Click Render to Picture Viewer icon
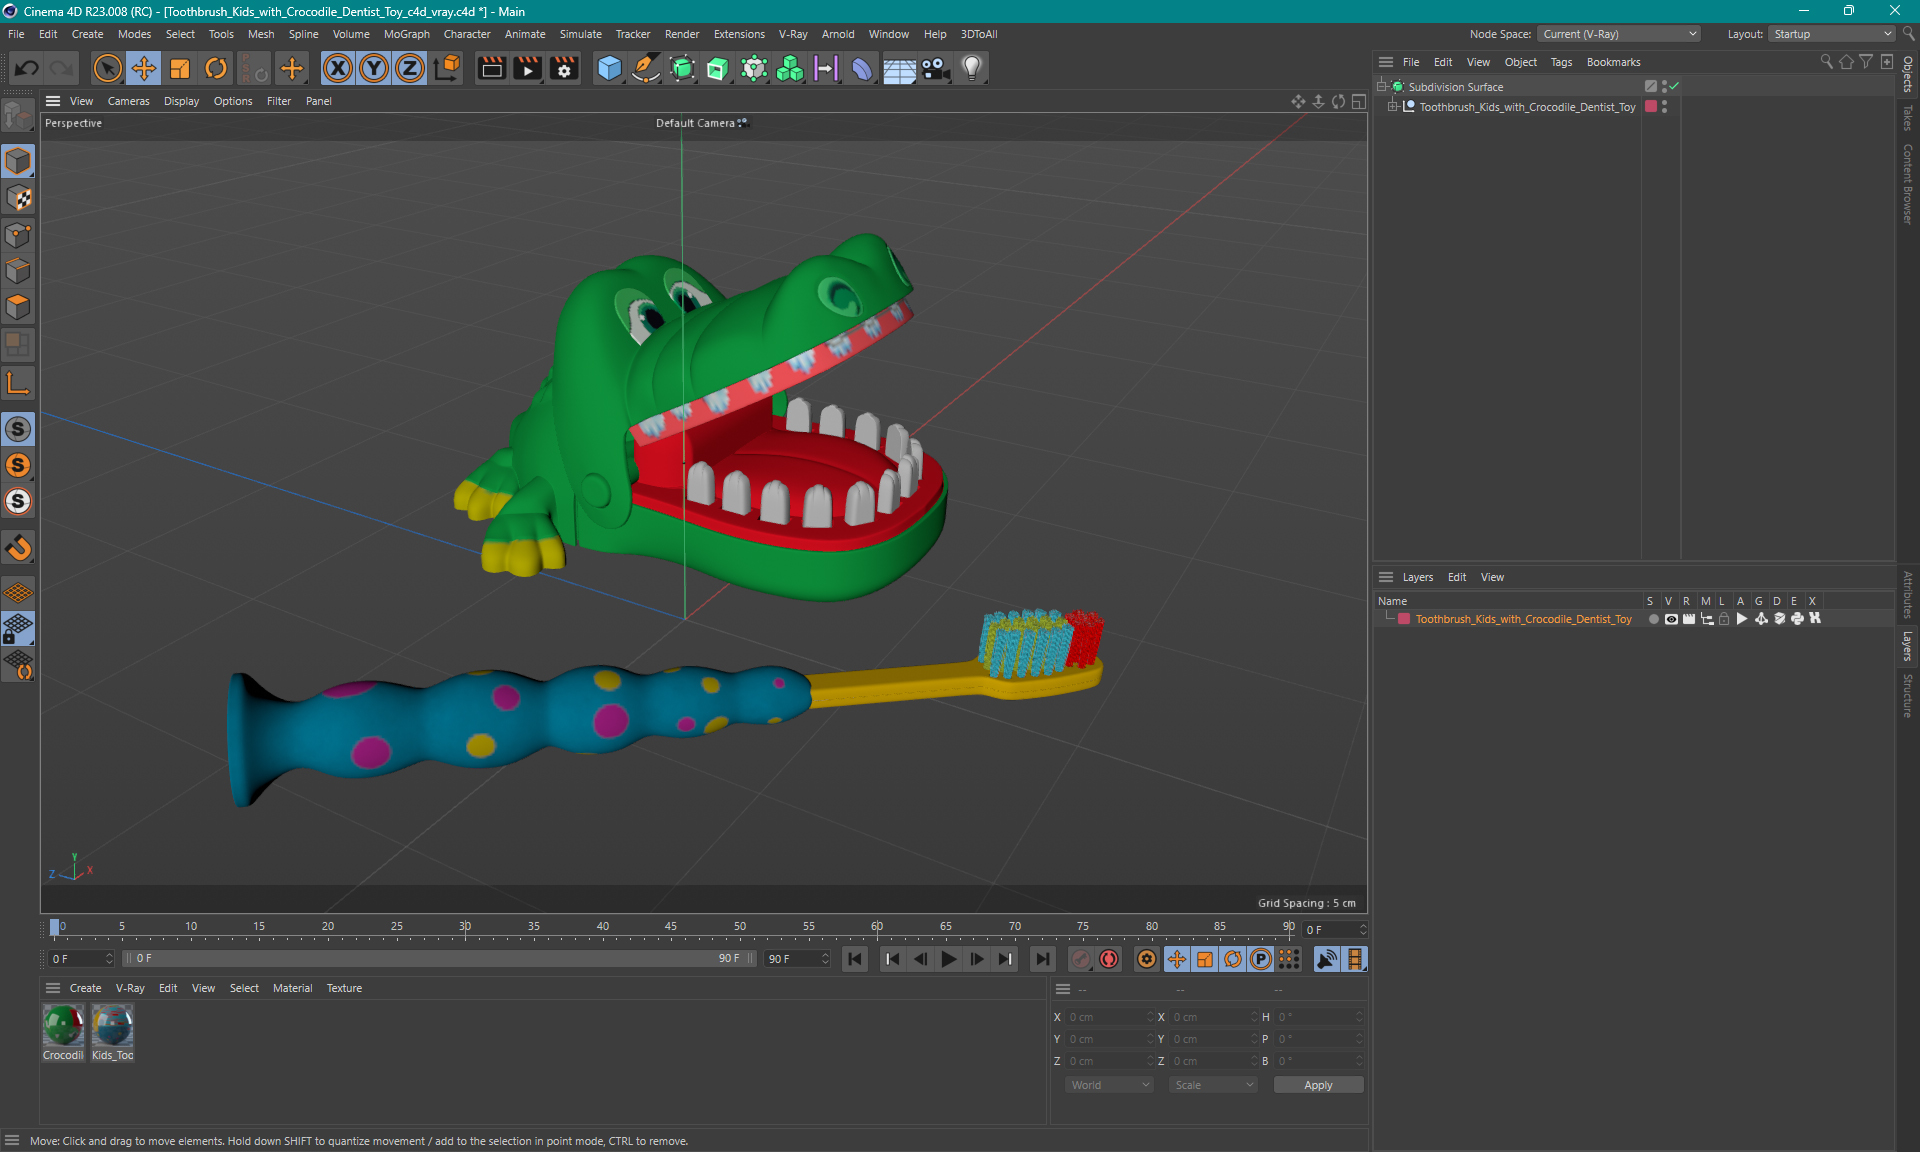 (x=527, y=68)
